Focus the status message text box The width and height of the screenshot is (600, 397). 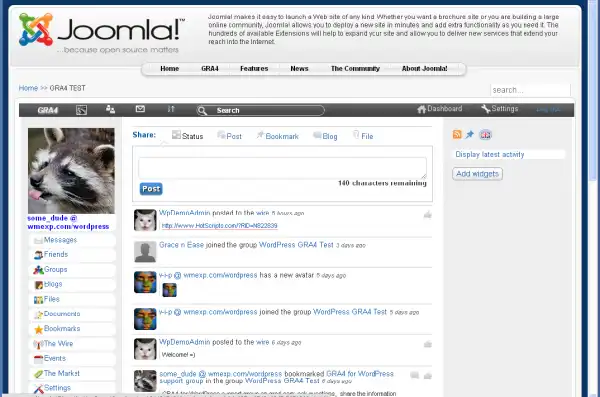click(x=282, y=168)
